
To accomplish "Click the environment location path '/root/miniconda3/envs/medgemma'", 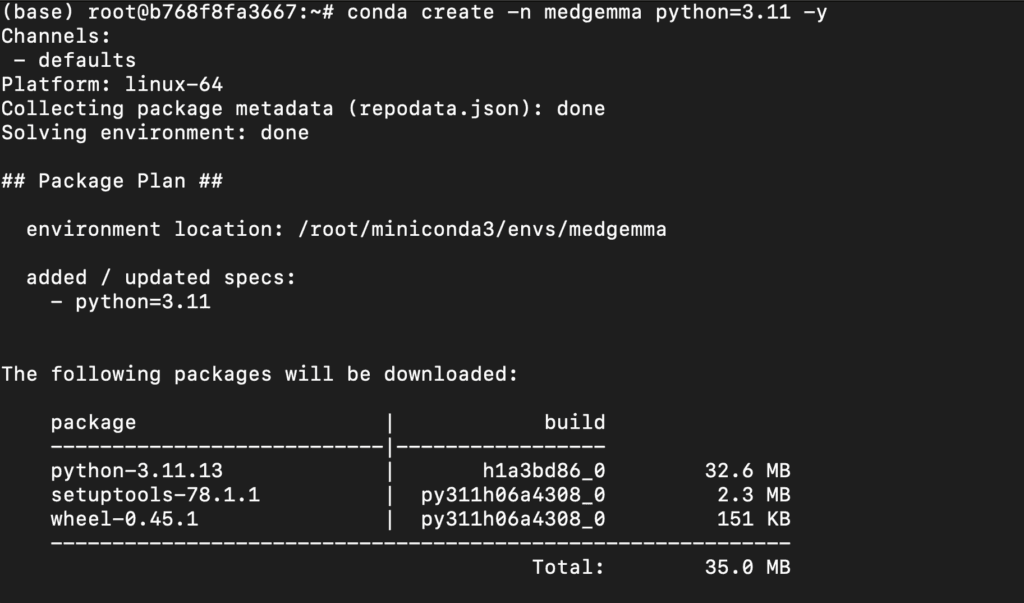I will click(x=482, y=229).
